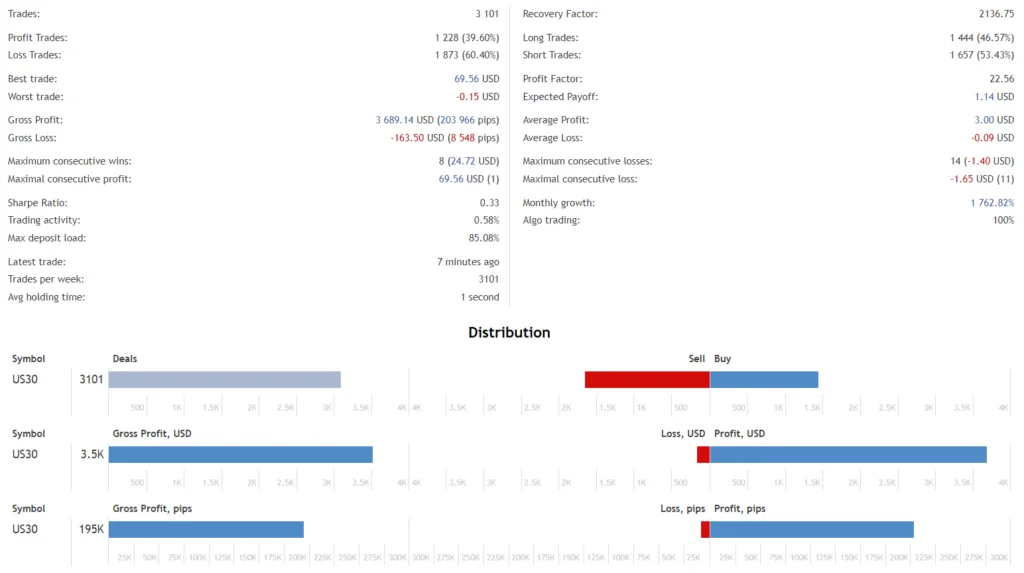The height and width of the screenshot is (573, 1024).
Task: Click the Max deposit load value 85.08%
Action: click(x=484, y=238)
